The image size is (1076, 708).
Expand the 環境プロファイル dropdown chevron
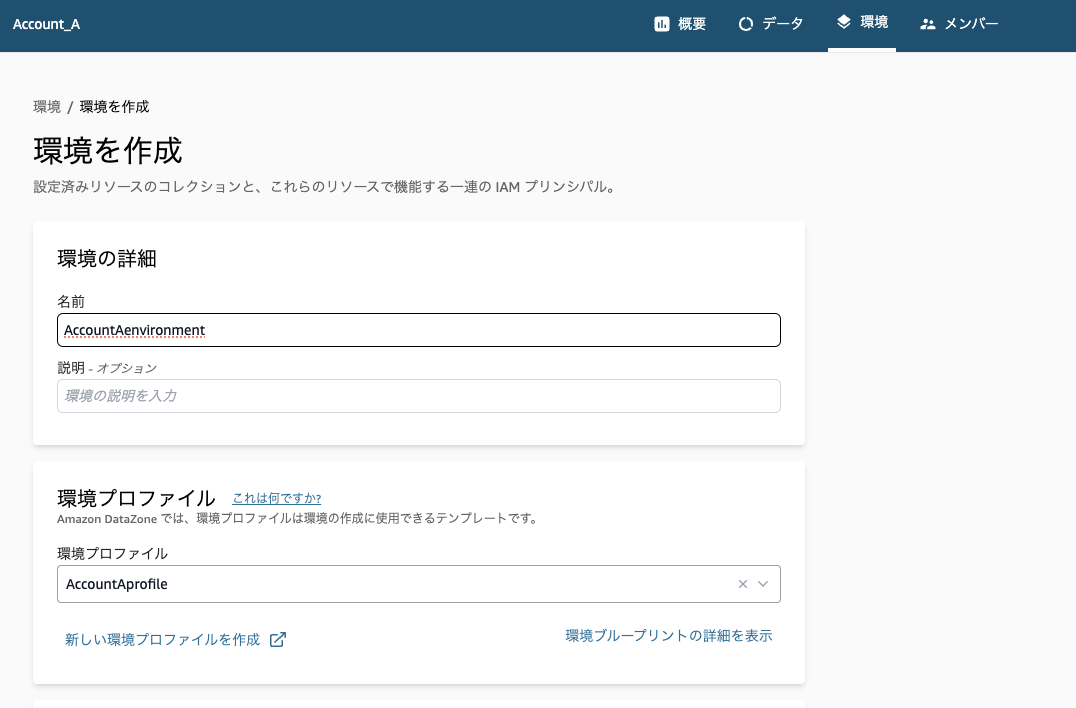click(762, 584)
